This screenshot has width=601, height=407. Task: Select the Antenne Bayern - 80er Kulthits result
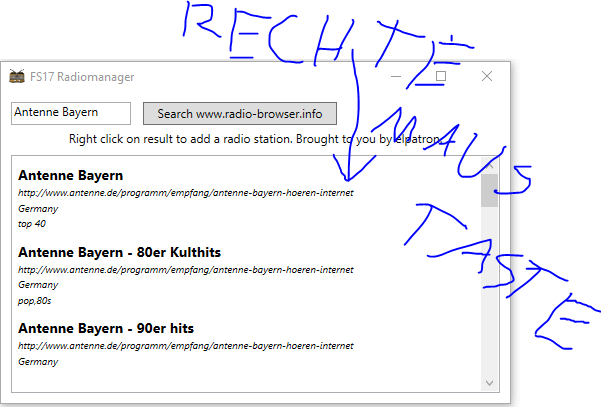pyautogui.click(x=120, y=253)
